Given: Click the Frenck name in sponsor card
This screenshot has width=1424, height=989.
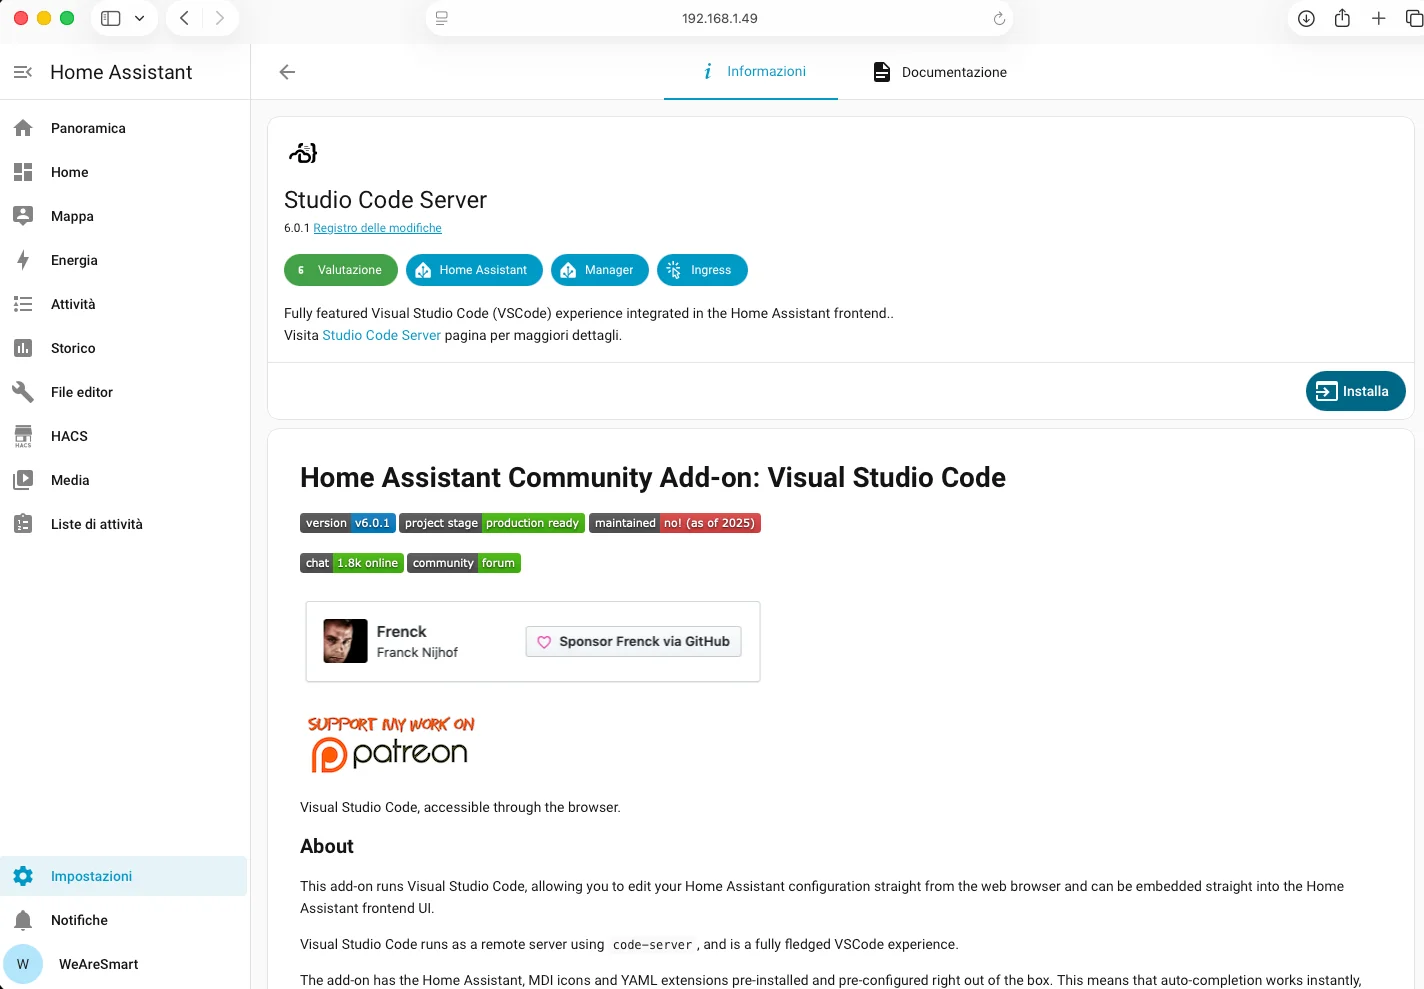Looking at the screenshot, I should 401,631.
